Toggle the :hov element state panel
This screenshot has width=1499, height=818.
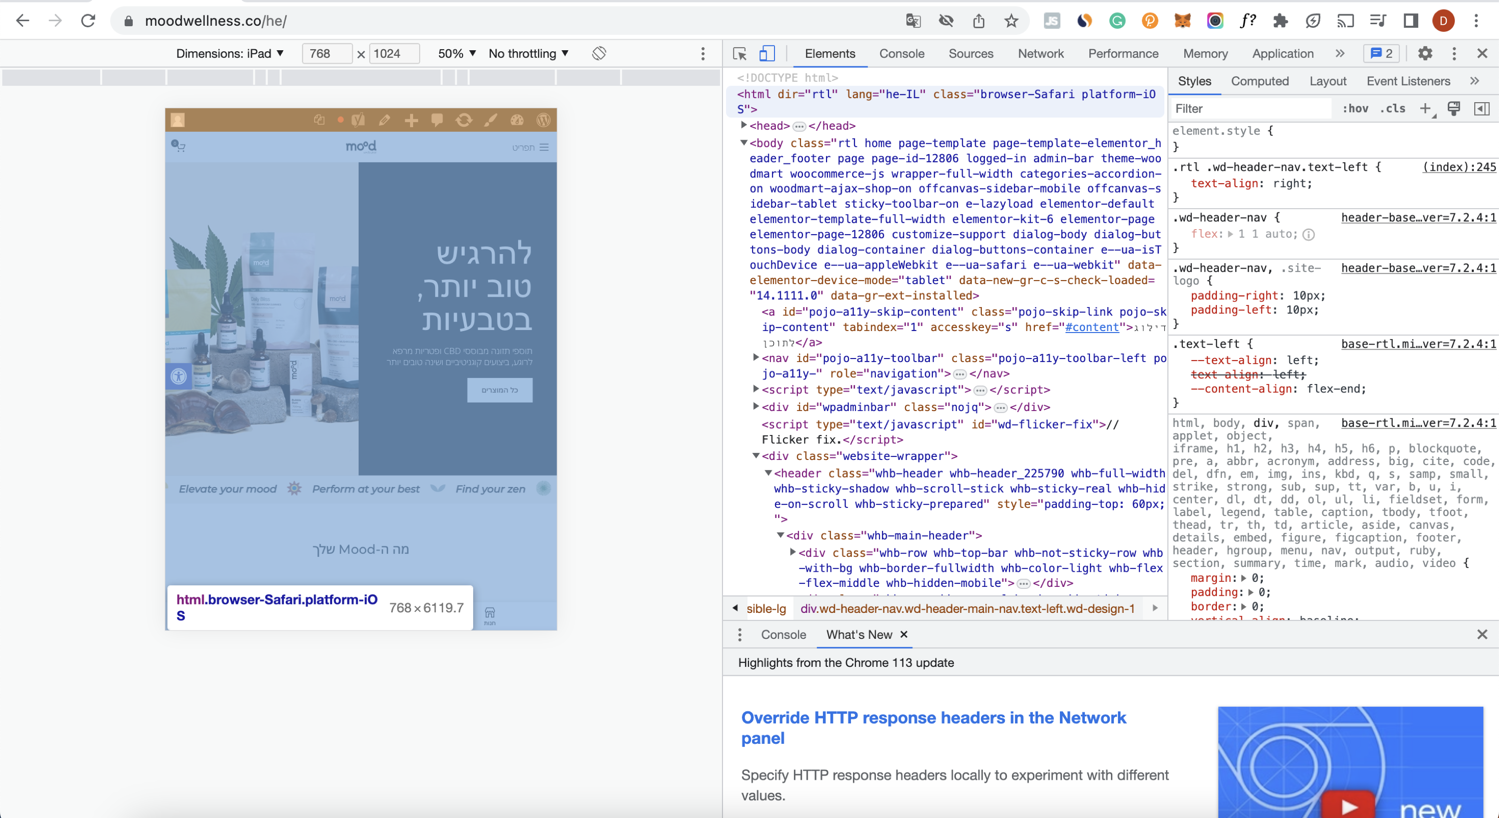(1355, 109)
